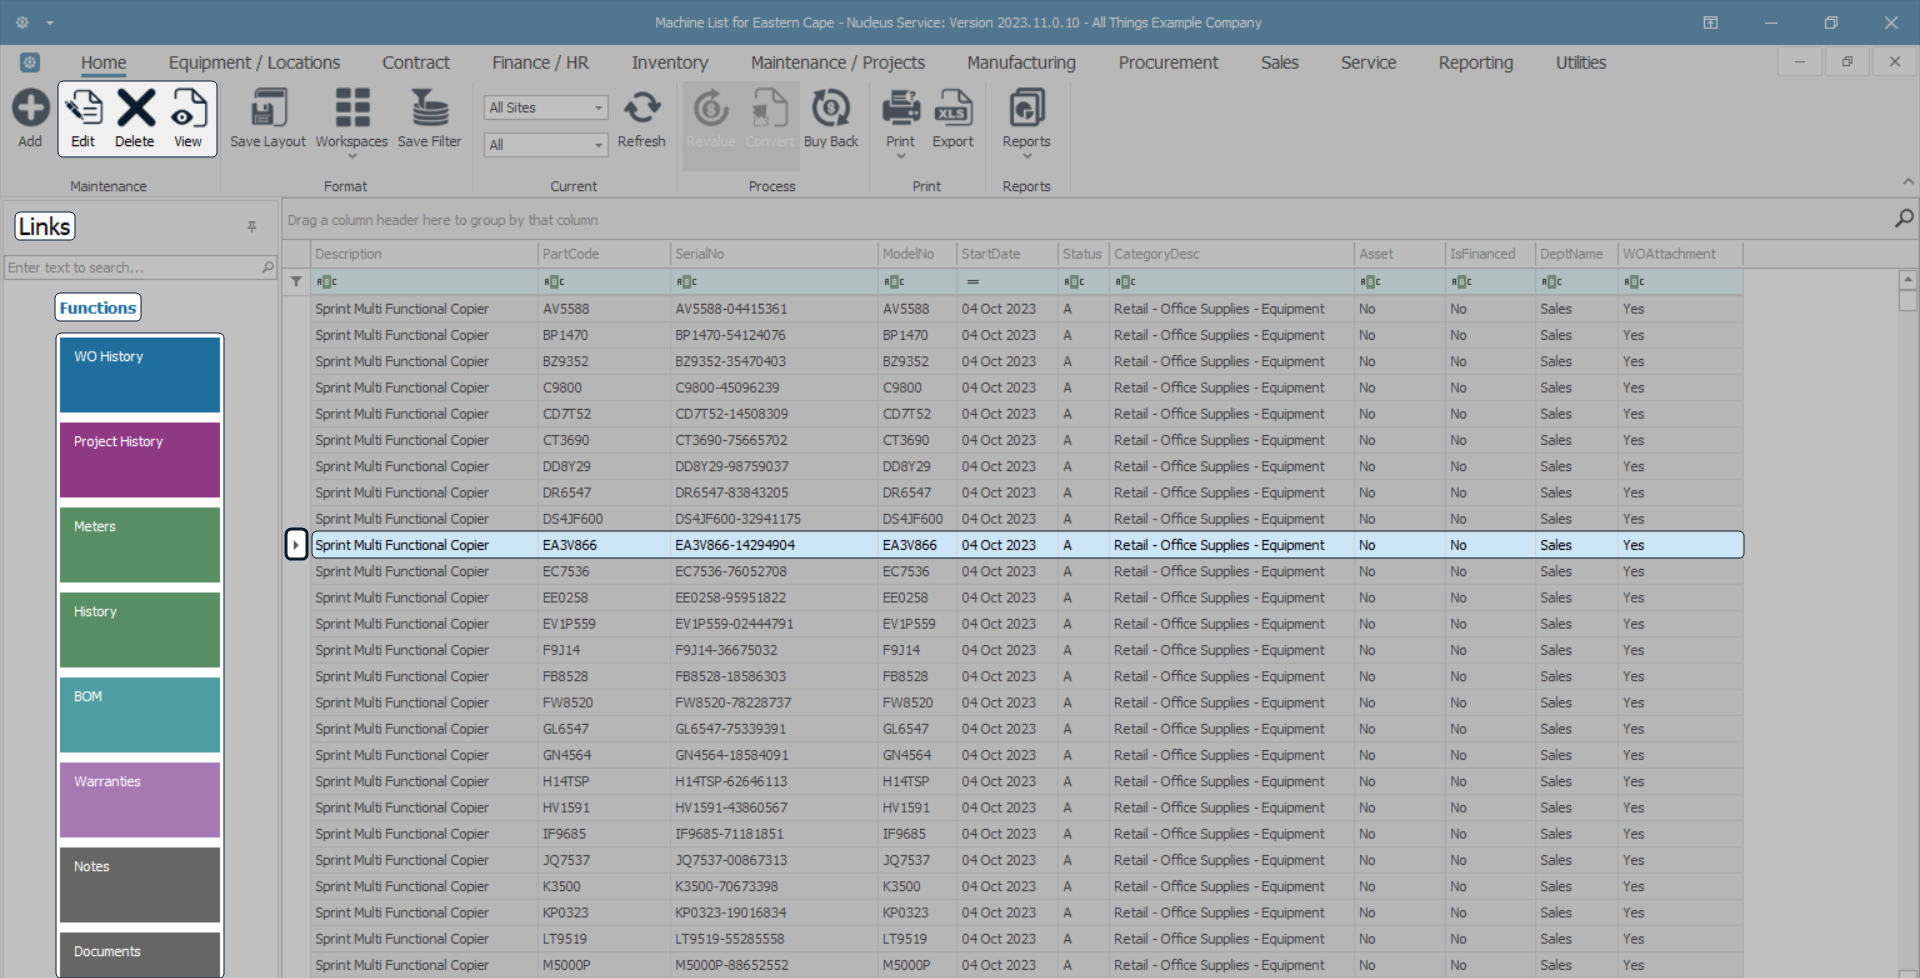Click the Add record icon
Viewport: 1920px width, 978px height.
[x=30, y=109]
